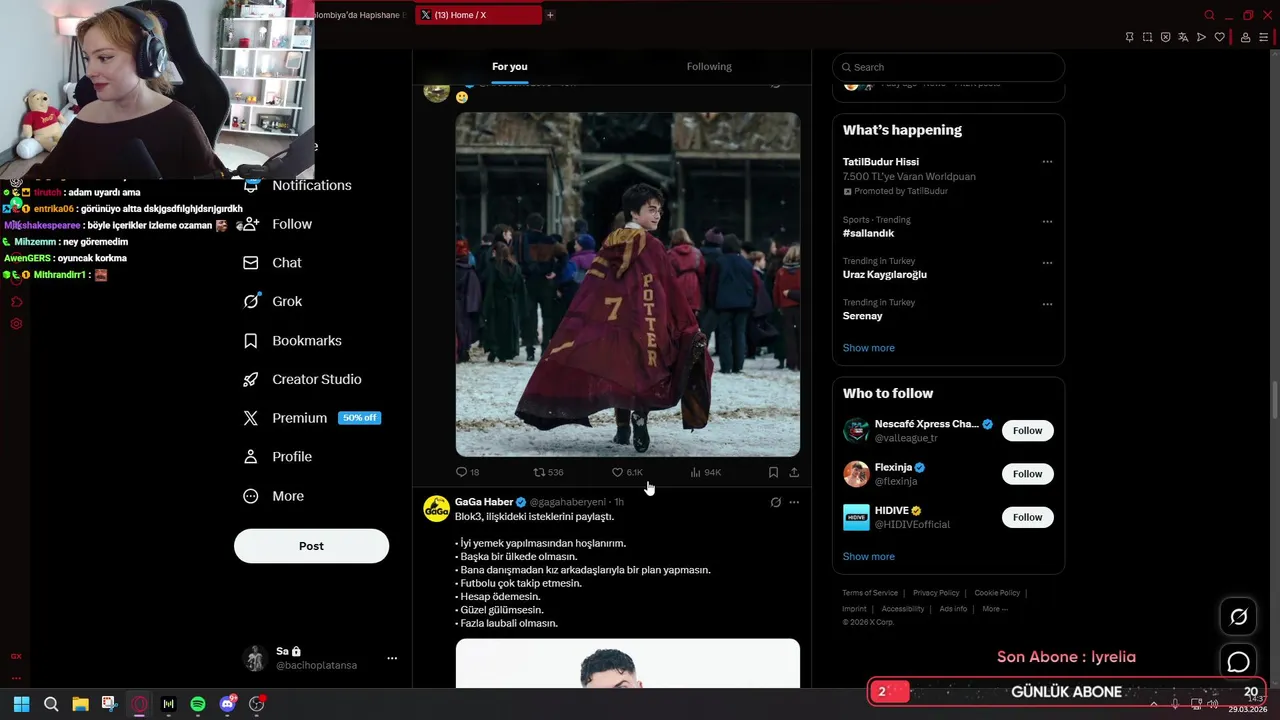The width and height of the screenshot is (1280, 720).
Task: Switch to the Following tab
Action: (709, 66)
